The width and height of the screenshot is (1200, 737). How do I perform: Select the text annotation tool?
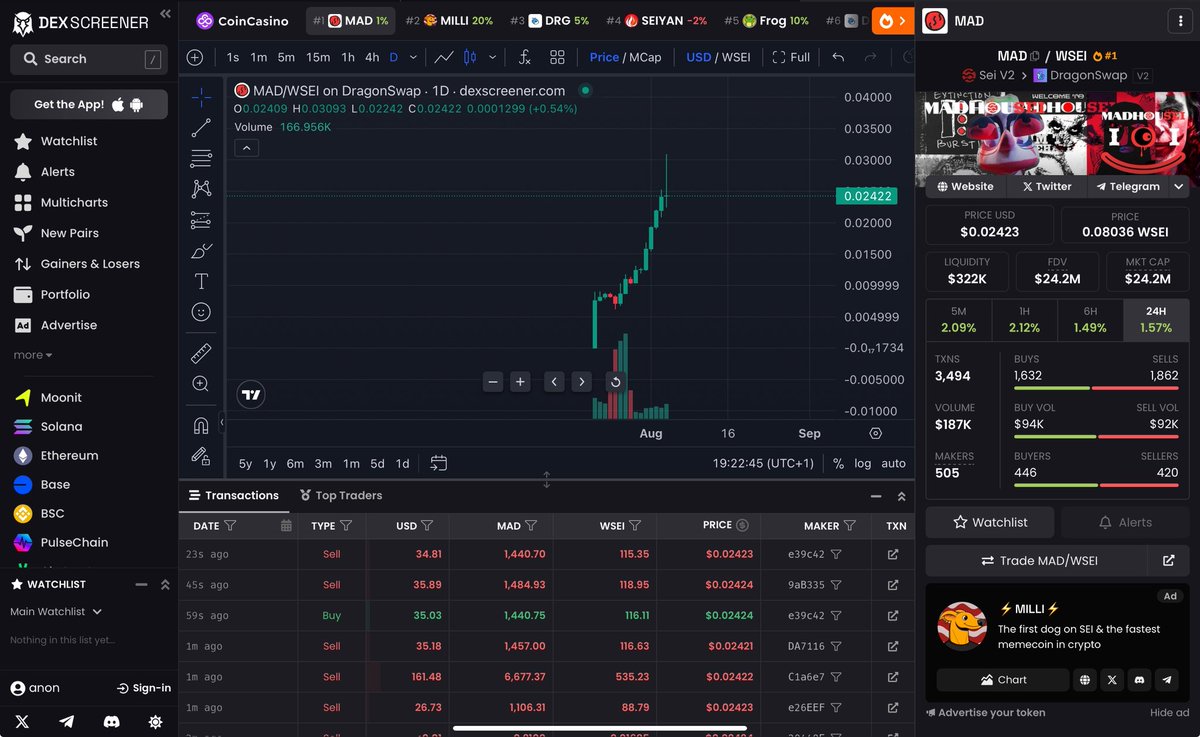[201, 281]
